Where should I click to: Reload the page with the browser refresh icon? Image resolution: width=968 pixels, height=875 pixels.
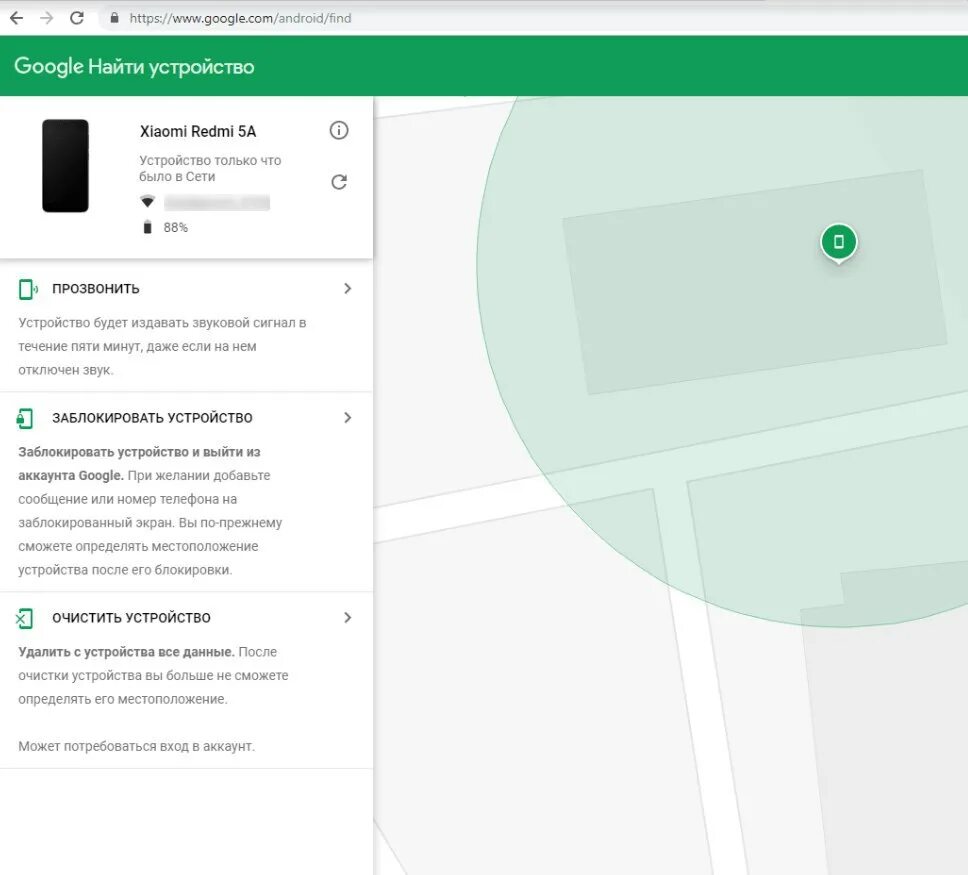point(77,18)
